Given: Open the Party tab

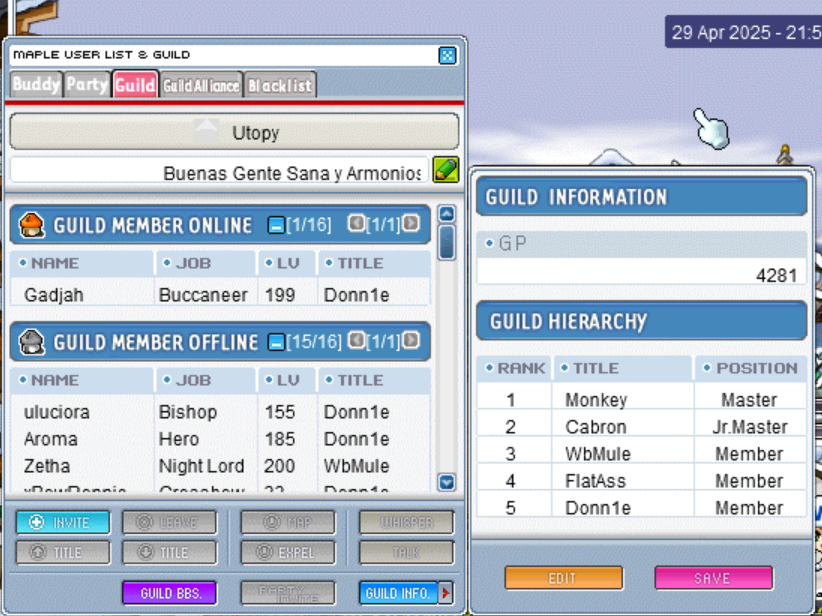Looking at the screenshot, I should tap(87, 85).
